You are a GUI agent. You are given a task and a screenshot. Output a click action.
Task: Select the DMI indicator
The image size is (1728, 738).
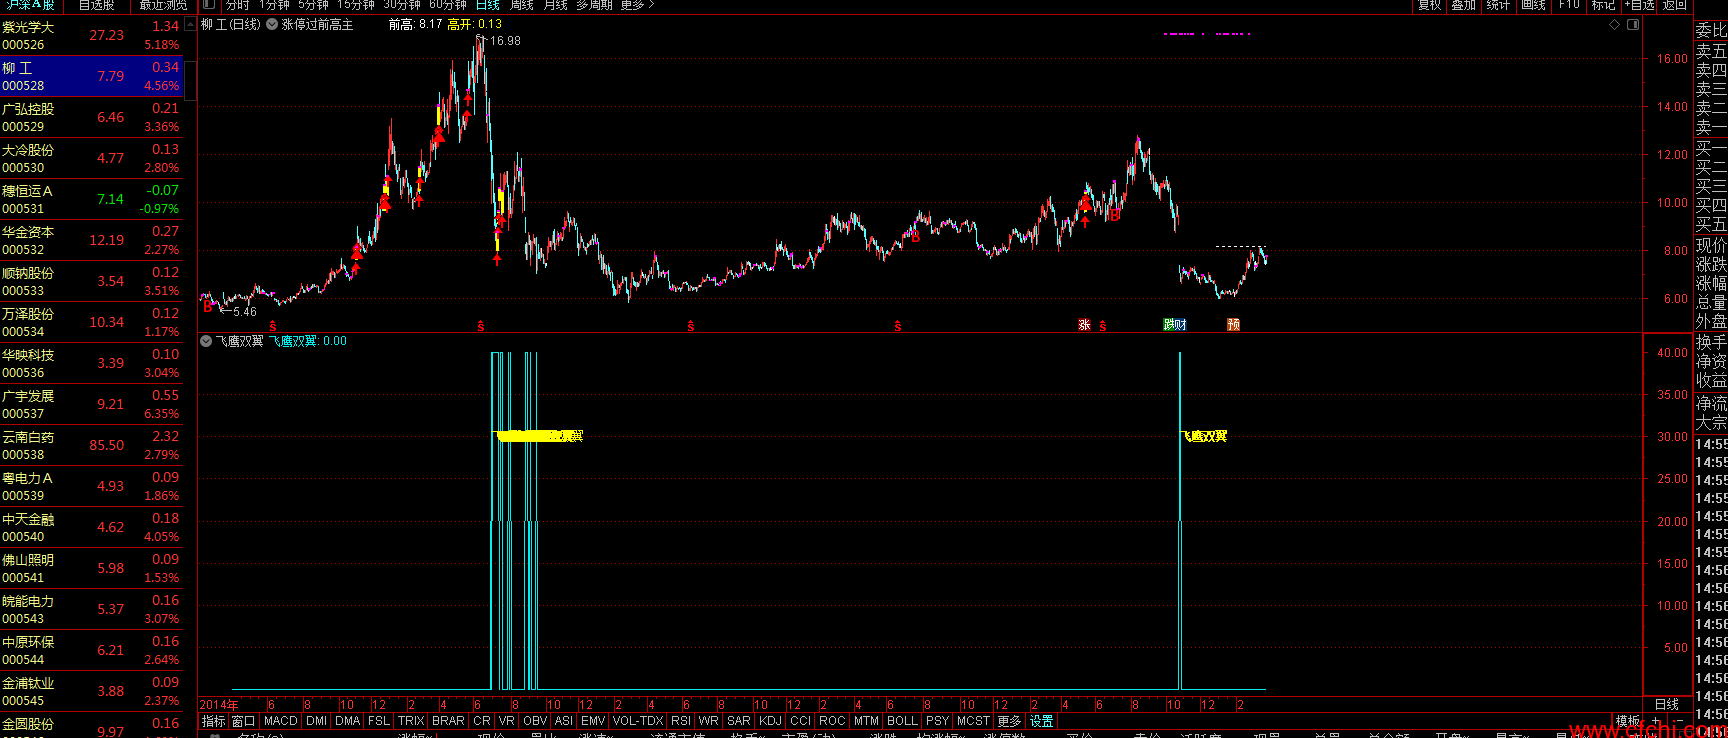pyautogui.click(x=317, y=721)
